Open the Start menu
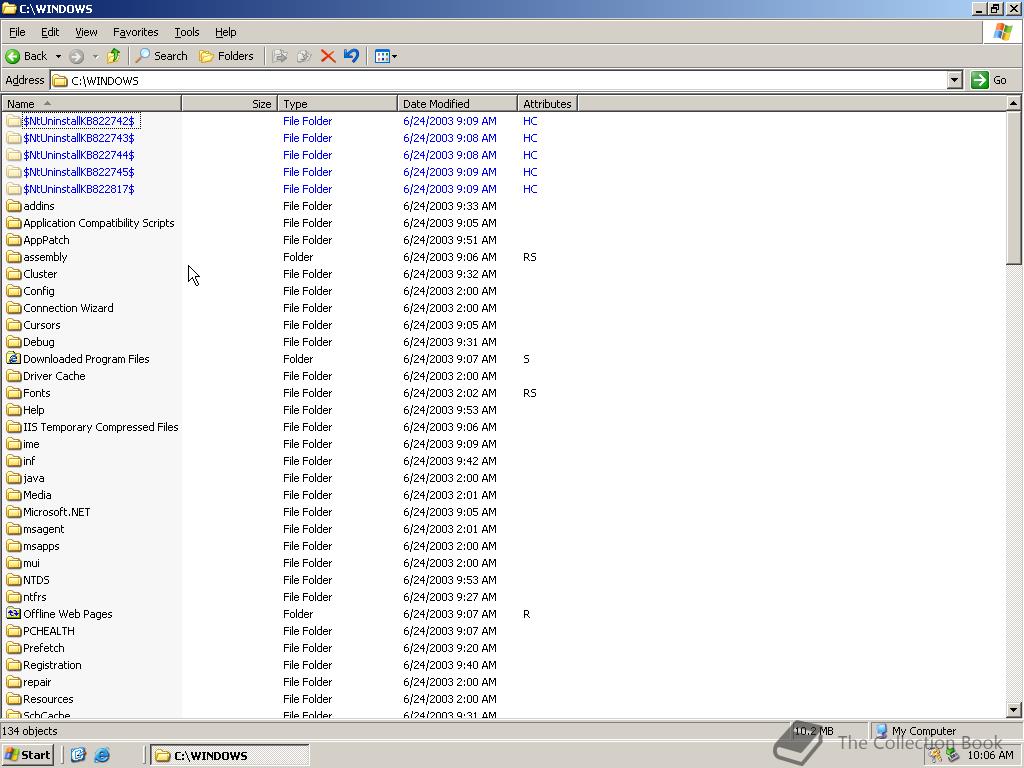Image resolution: width=1024 pixels, height=768 pixels. (x=27, y=755)
